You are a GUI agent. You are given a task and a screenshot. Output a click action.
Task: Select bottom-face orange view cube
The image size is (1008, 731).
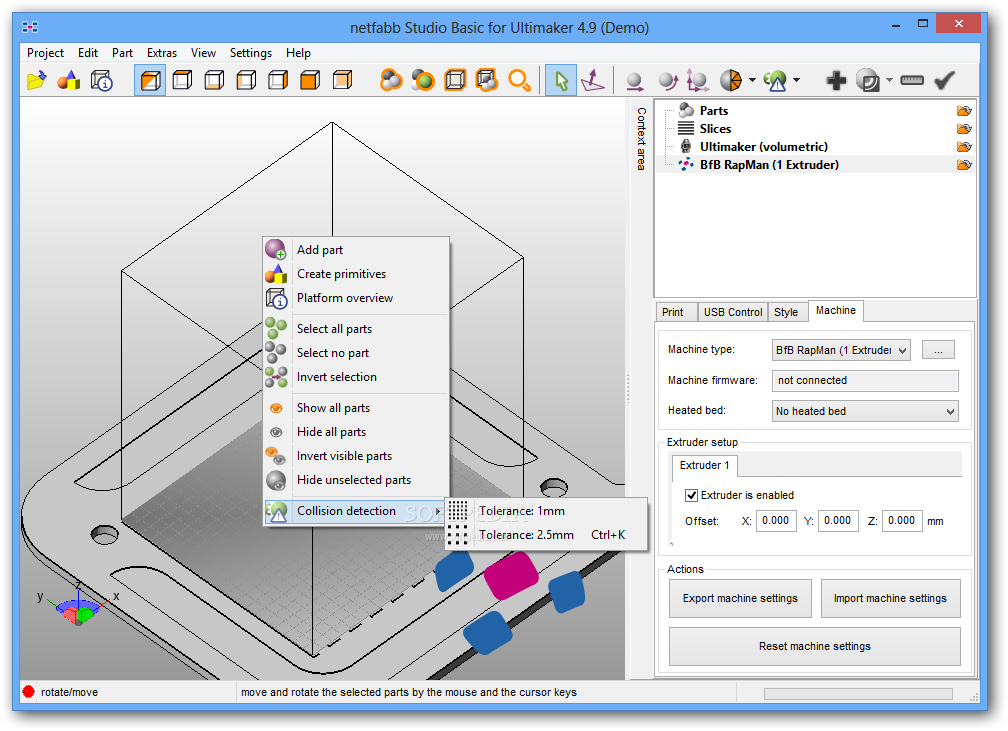tap(214, 80)
